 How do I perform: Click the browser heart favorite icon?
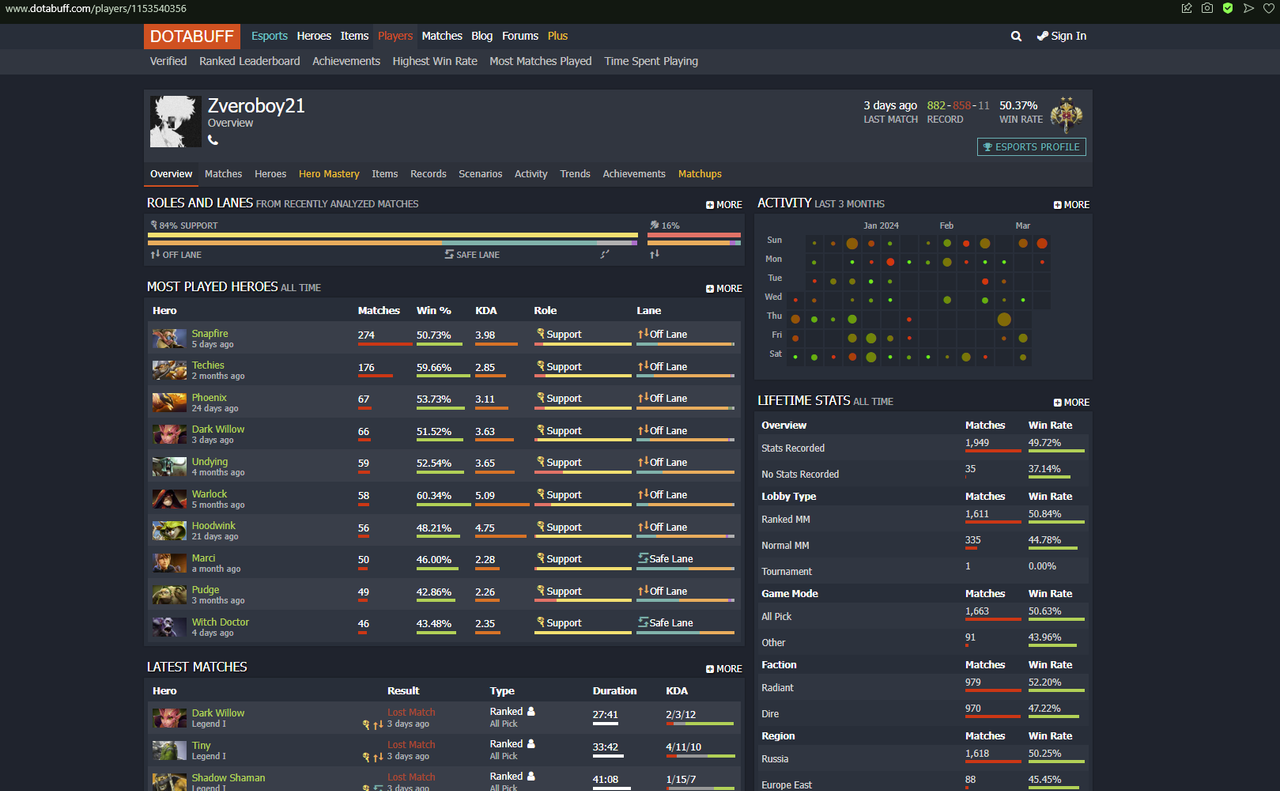point(1269,8)
